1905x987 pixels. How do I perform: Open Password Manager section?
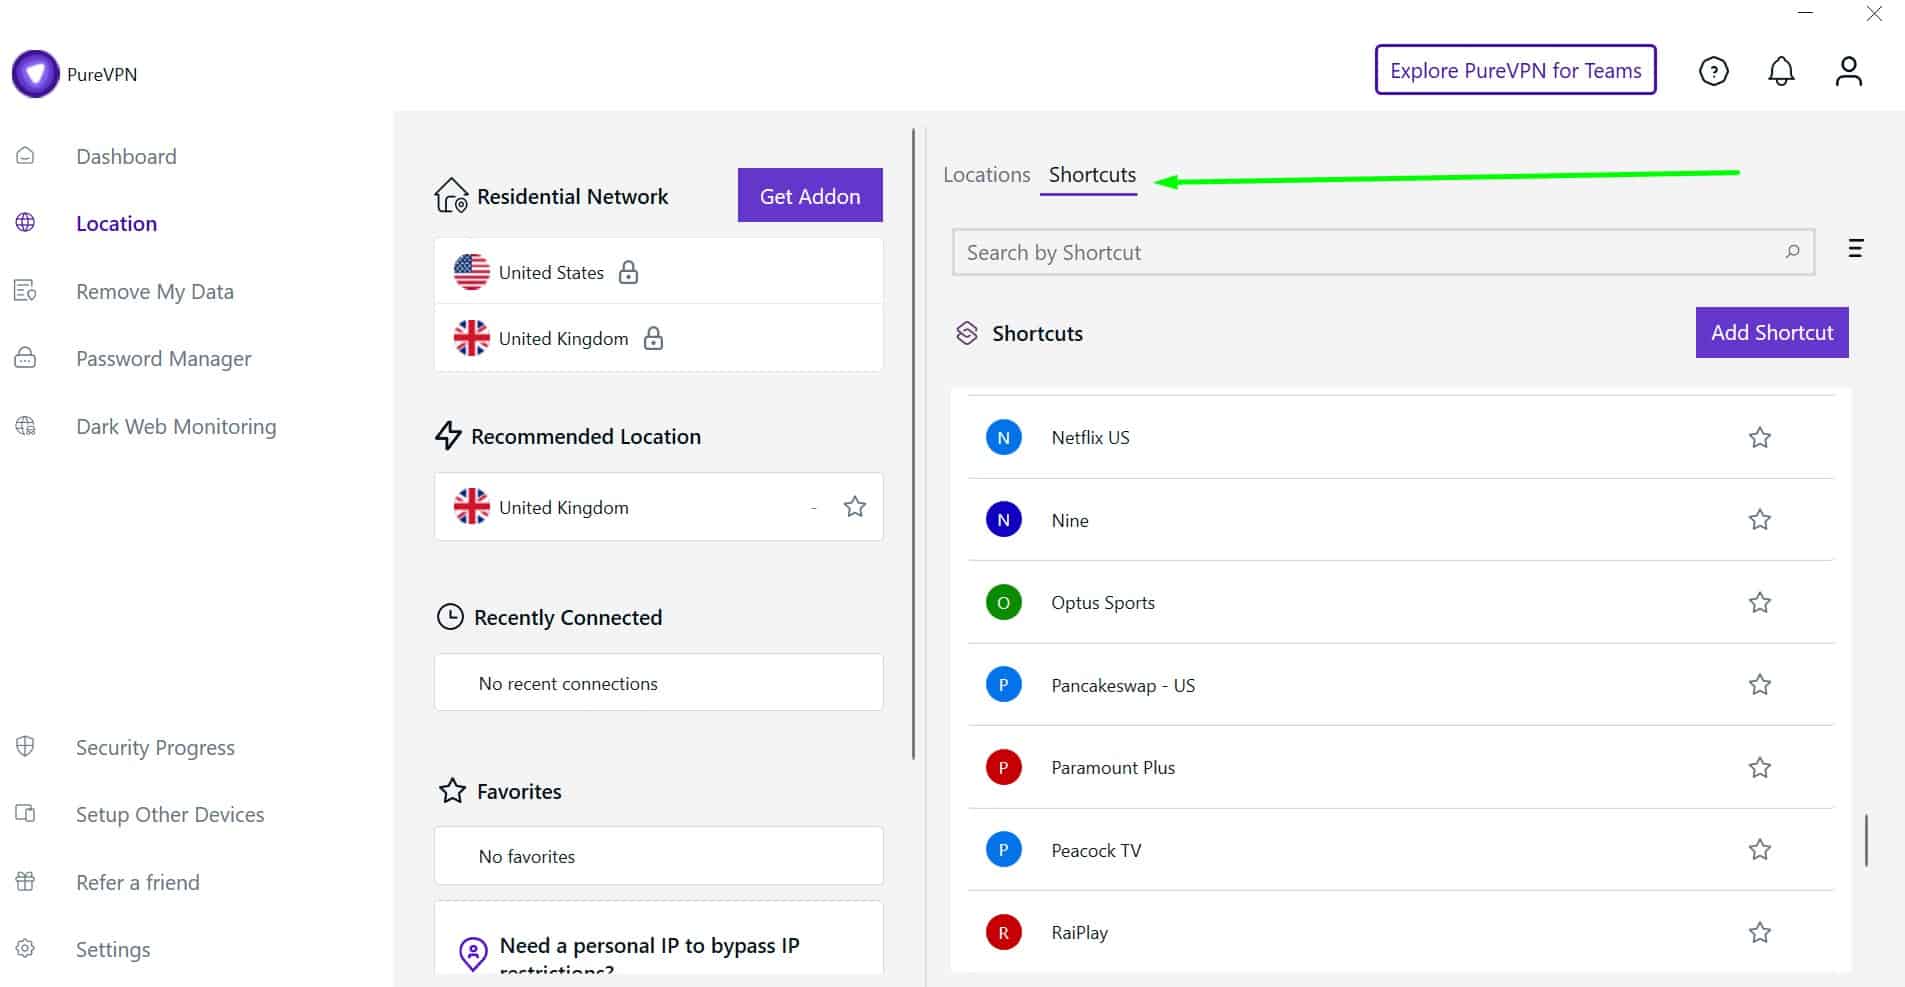coord(164,358)
